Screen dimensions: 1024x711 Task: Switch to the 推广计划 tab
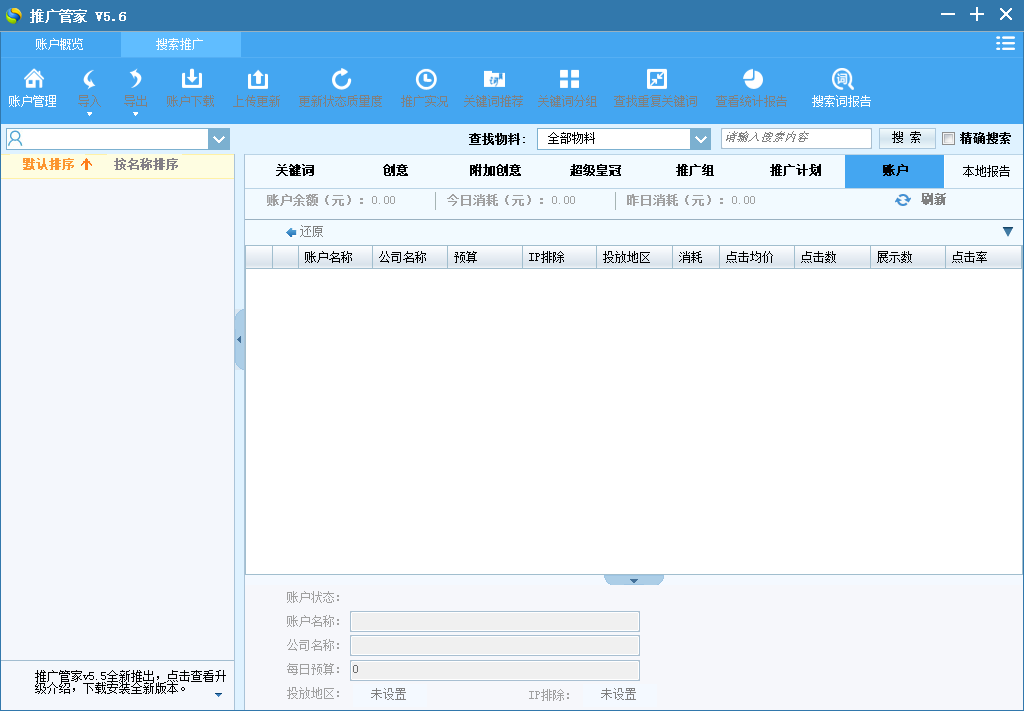pos(795,171)
